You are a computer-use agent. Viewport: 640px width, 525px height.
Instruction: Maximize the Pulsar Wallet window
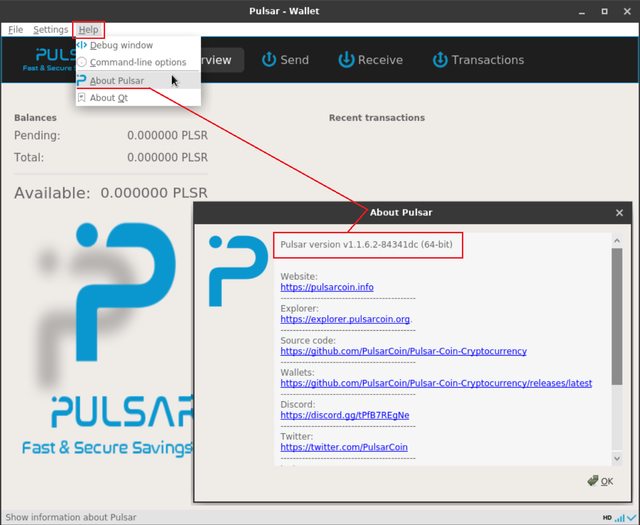(x=604, y=11)
